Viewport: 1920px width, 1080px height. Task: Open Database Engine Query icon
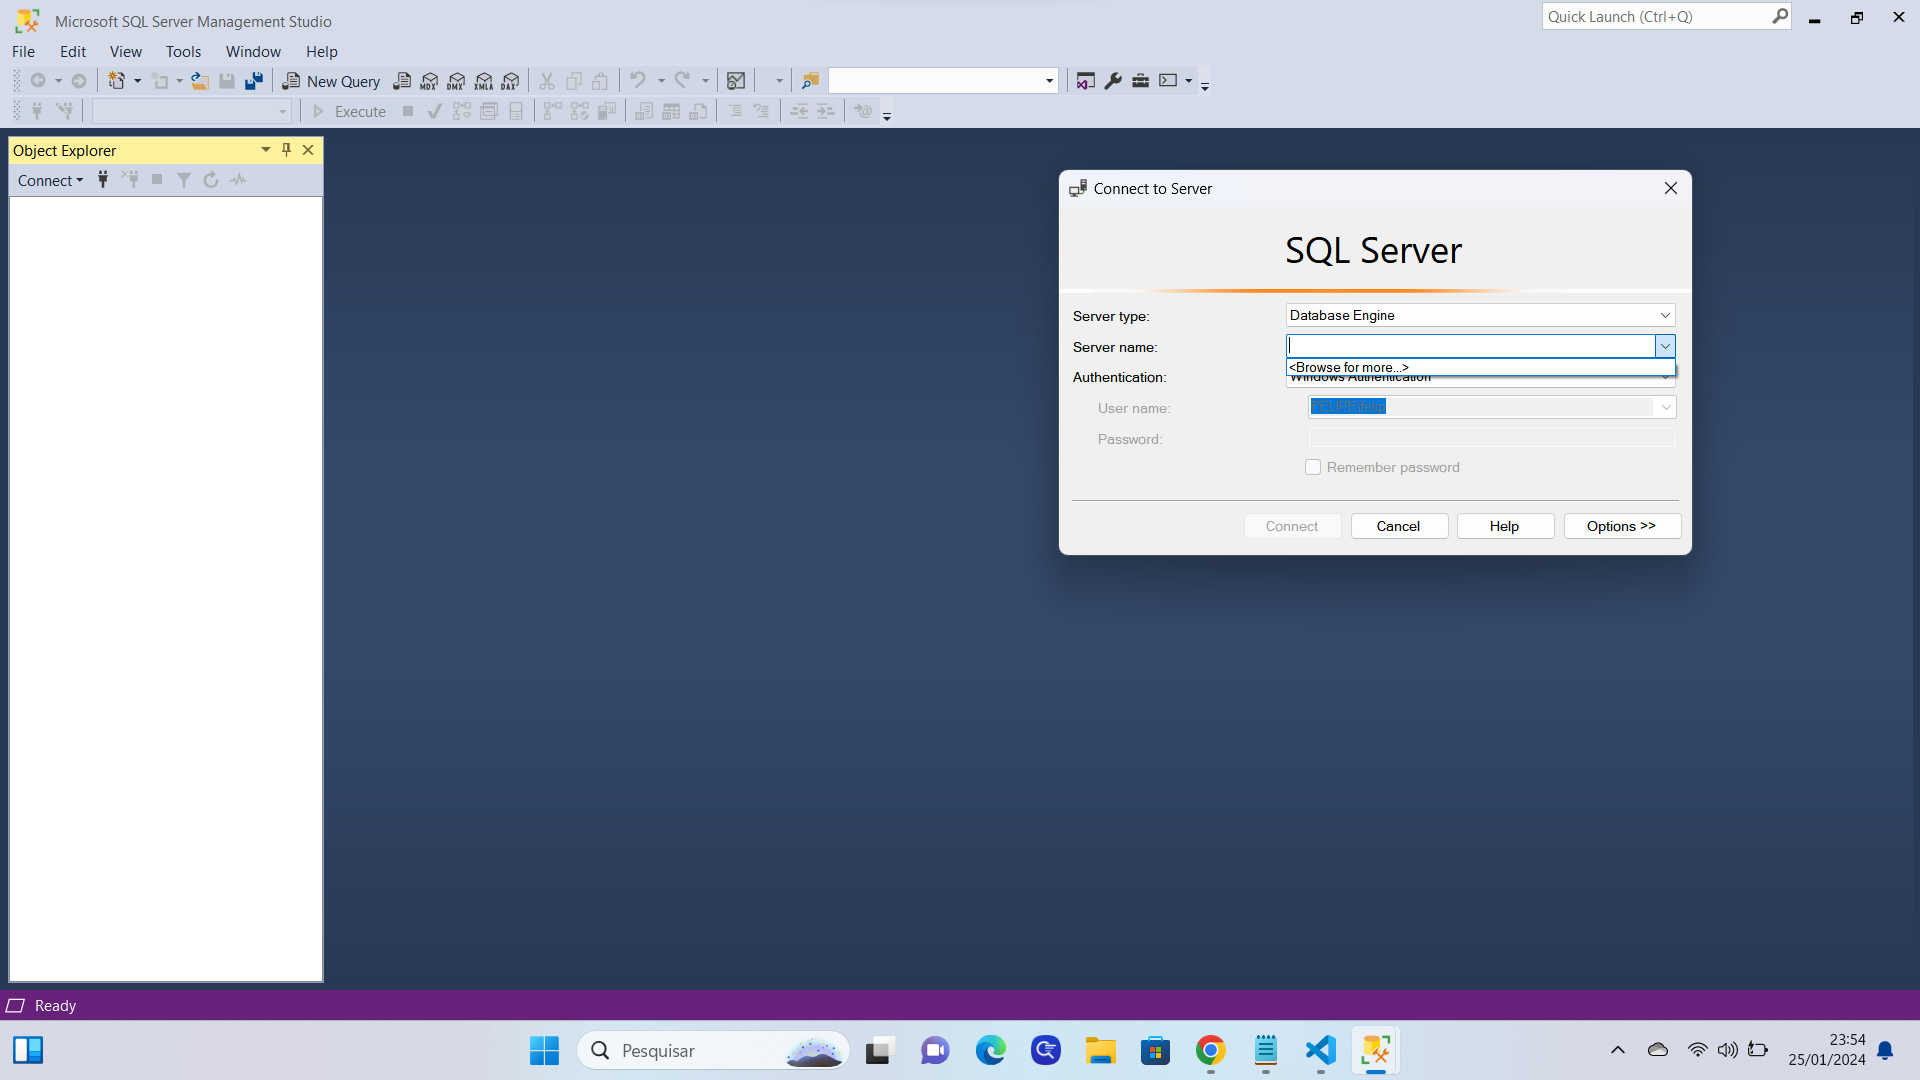[402, 81]
